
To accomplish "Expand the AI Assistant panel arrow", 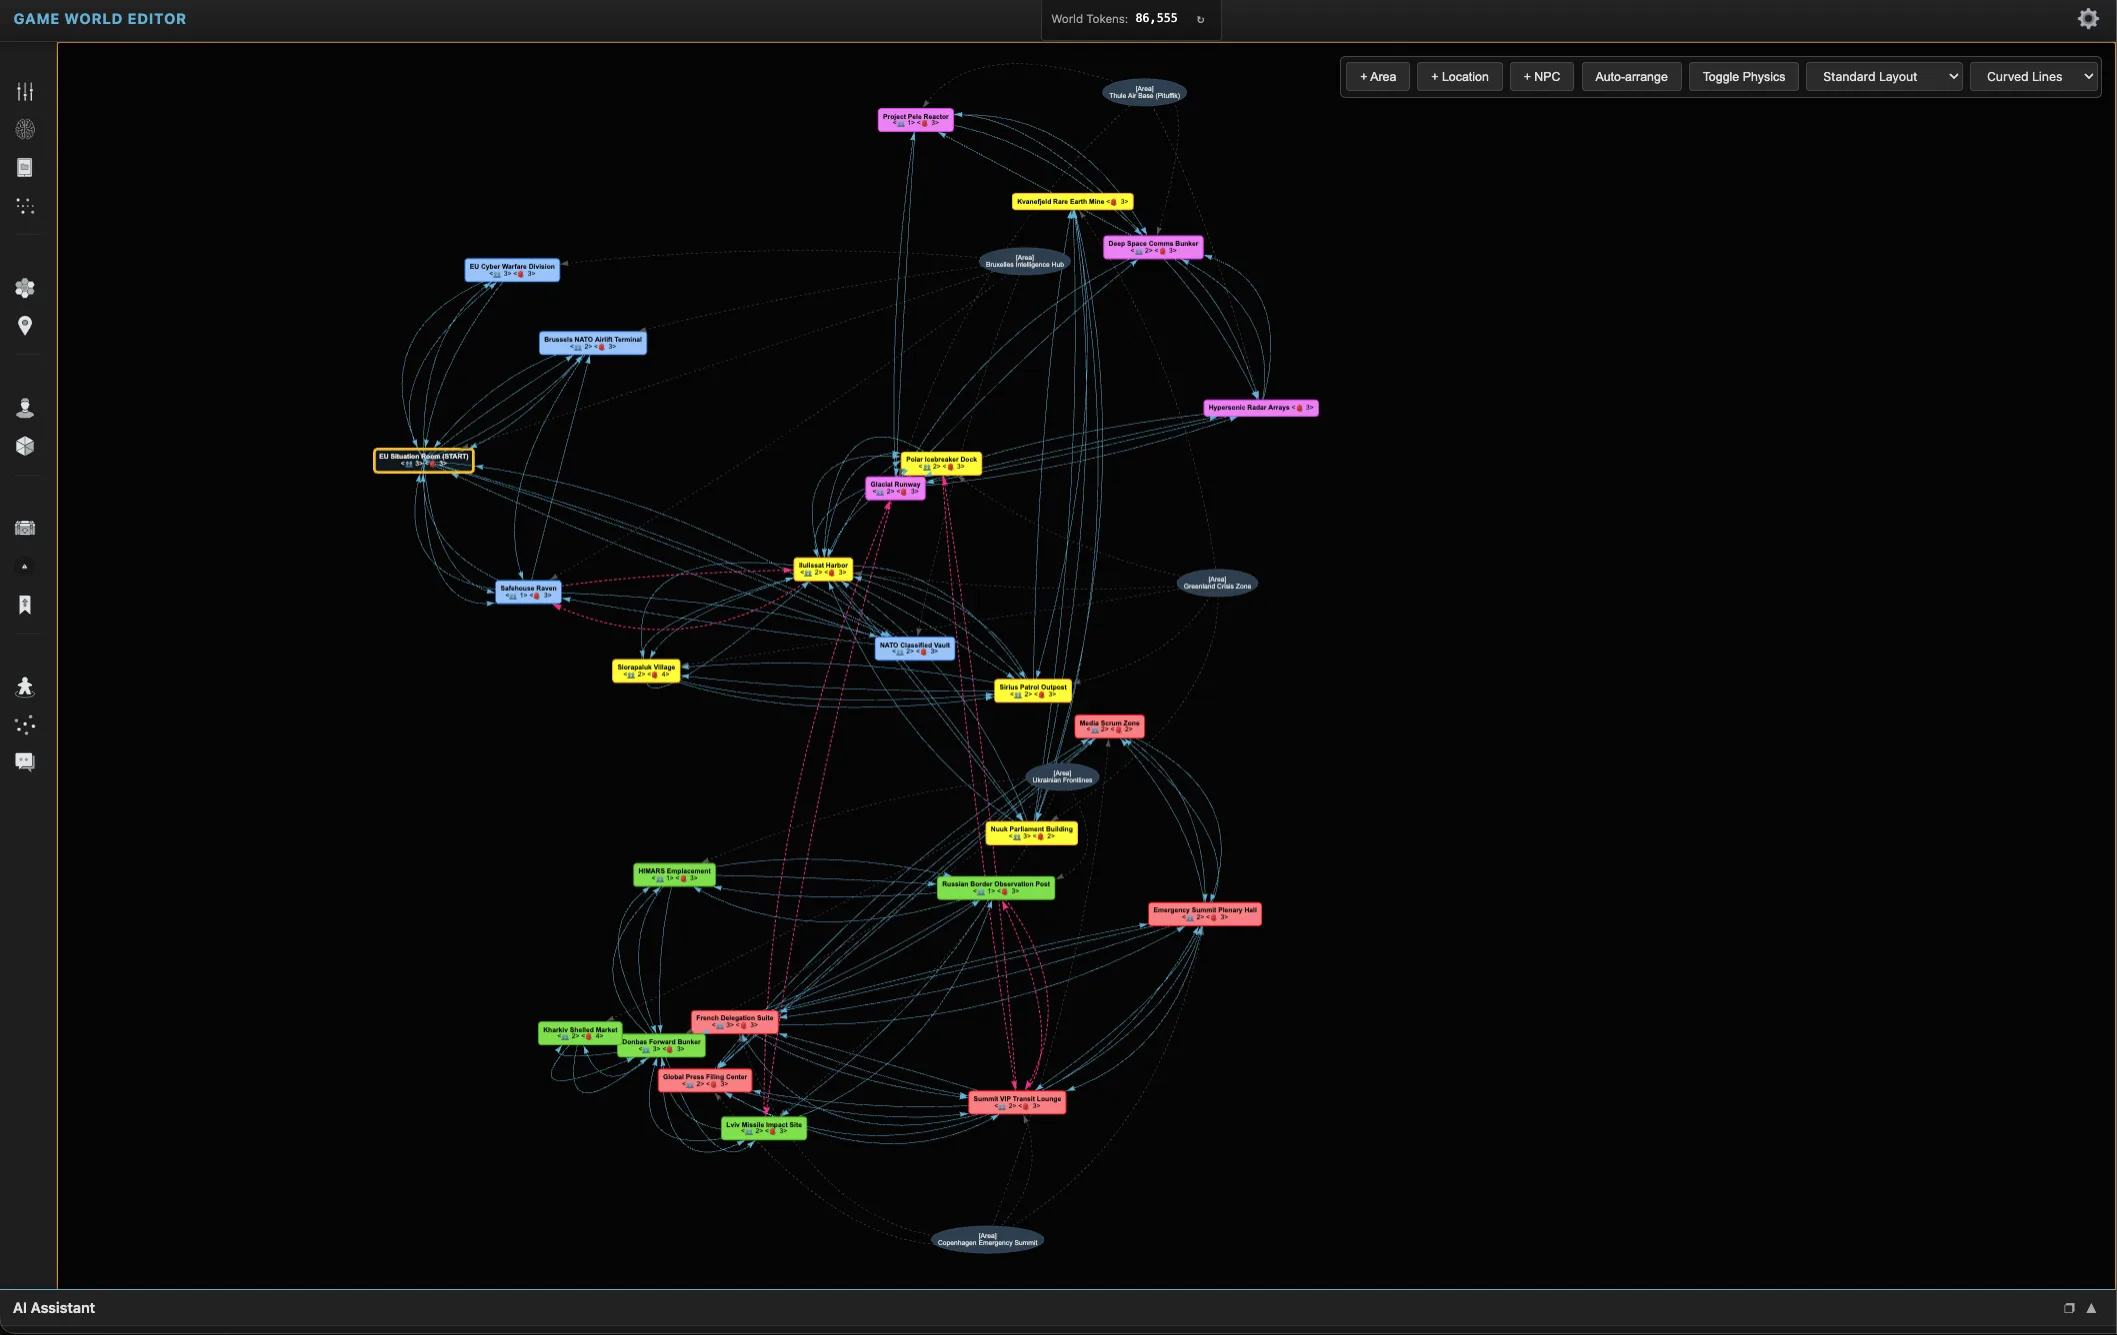I will tap(2091, 1308).
